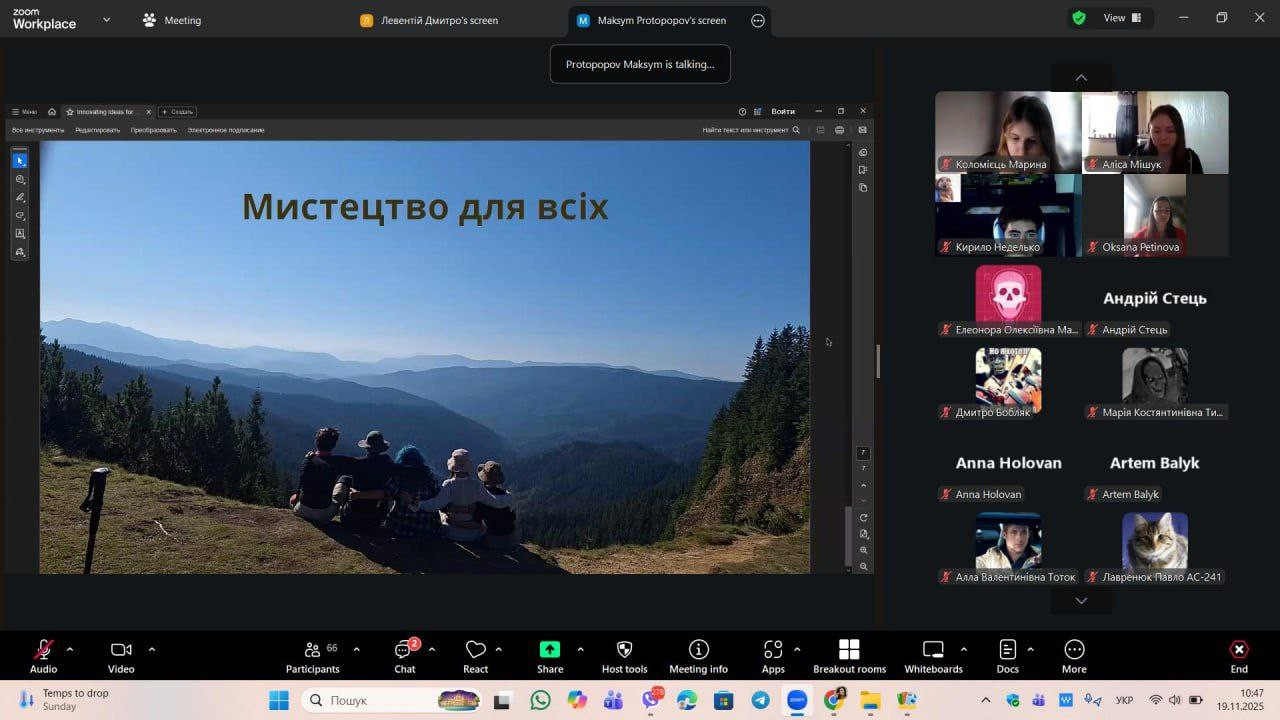1280x720 pixels.
Task: Click the React icon
Action: point(476,656)
